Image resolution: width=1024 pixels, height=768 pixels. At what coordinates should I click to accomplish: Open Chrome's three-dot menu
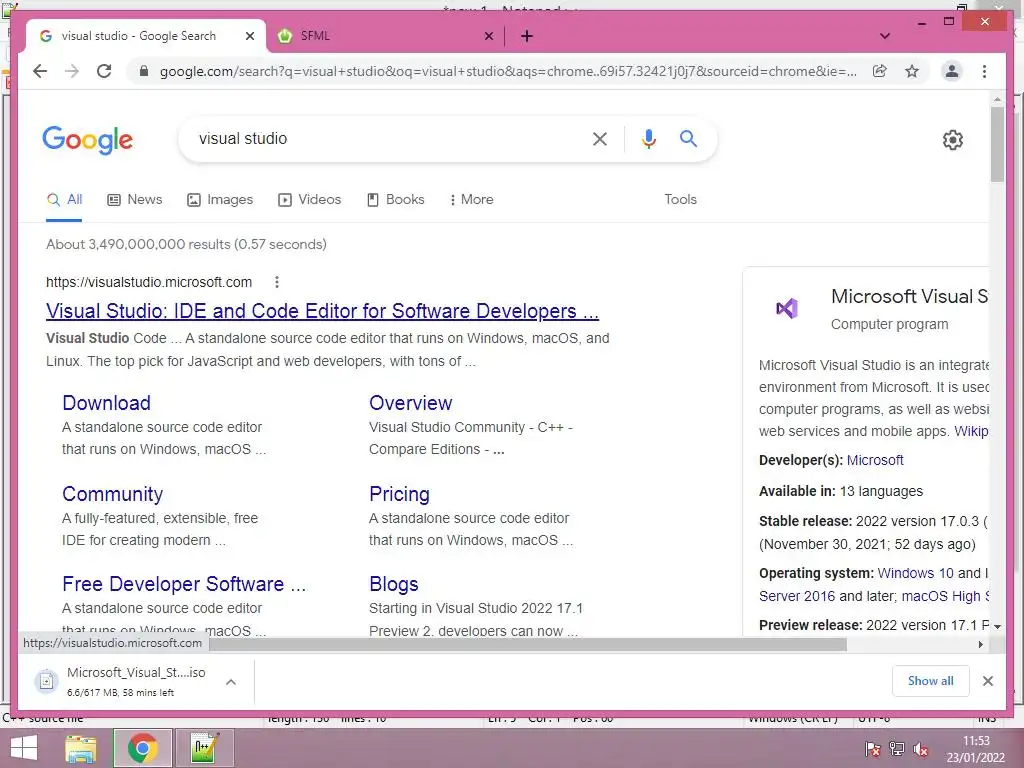[984, 71]
